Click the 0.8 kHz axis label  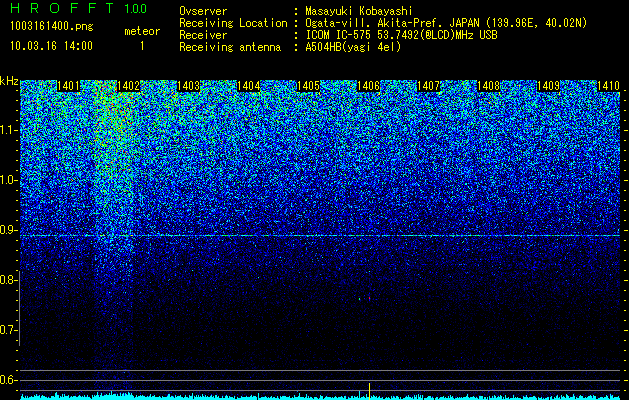click(x=7, y=280)
